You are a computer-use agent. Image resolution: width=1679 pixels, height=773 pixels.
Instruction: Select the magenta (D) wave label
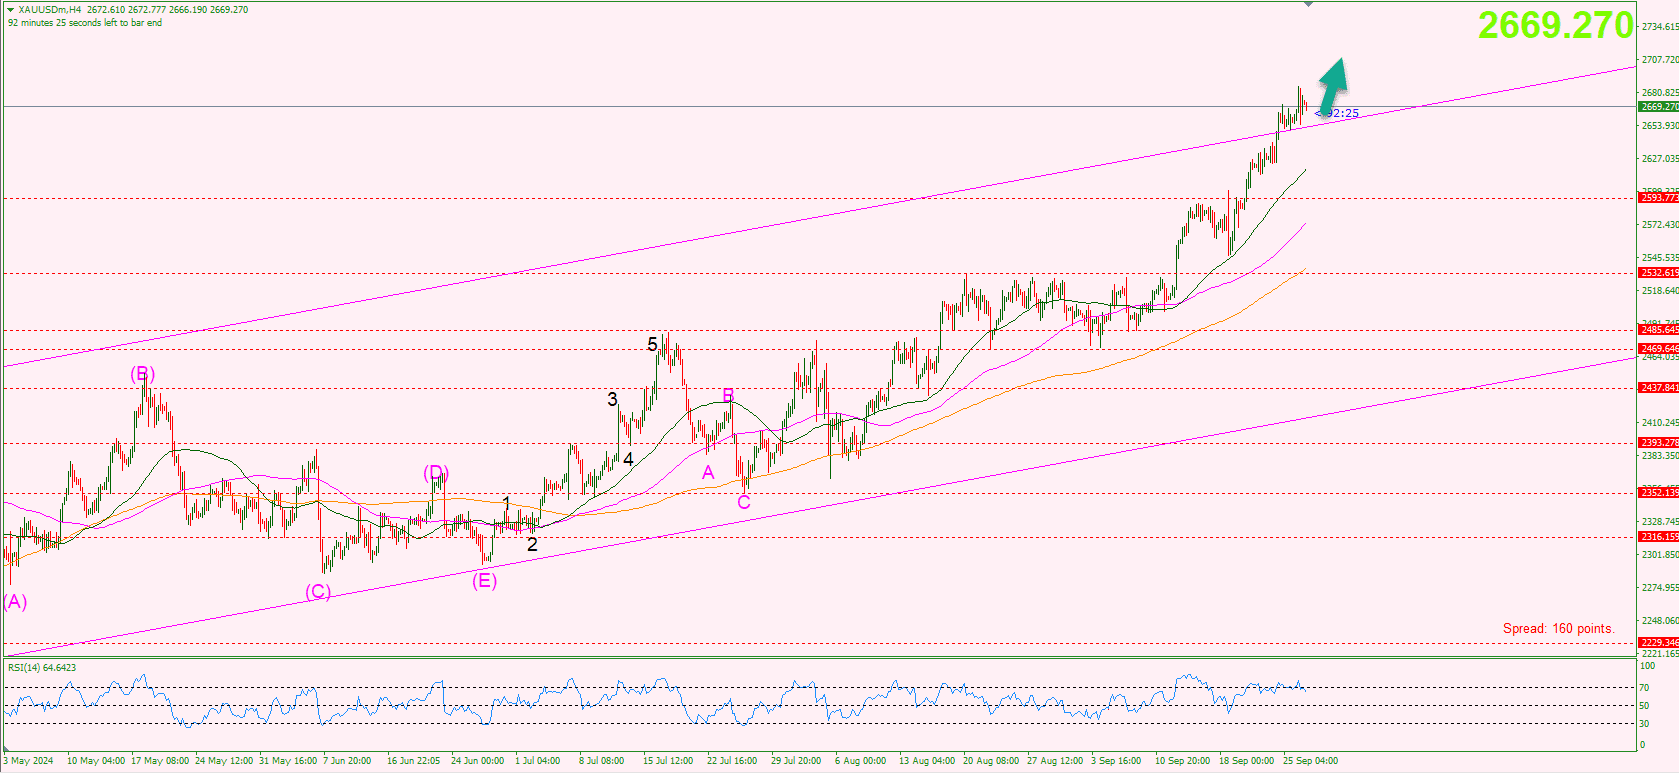click(x=436, y=472)
